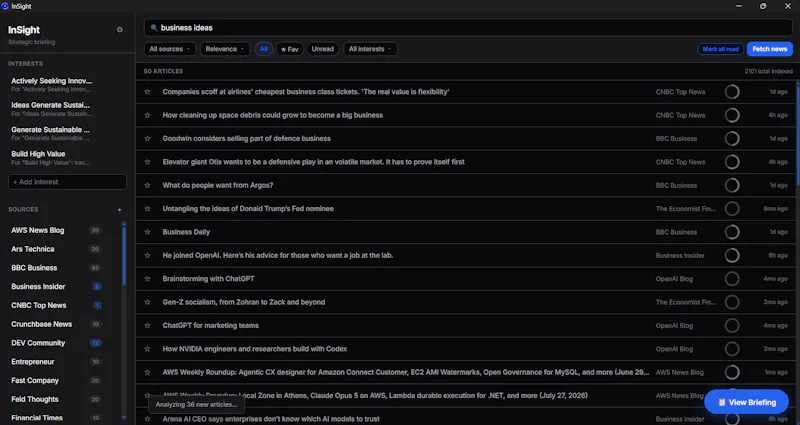Click the 12 count badge beside DEV Community
The width and height of the screenshot is (800, 425).
tap(95, 343)
